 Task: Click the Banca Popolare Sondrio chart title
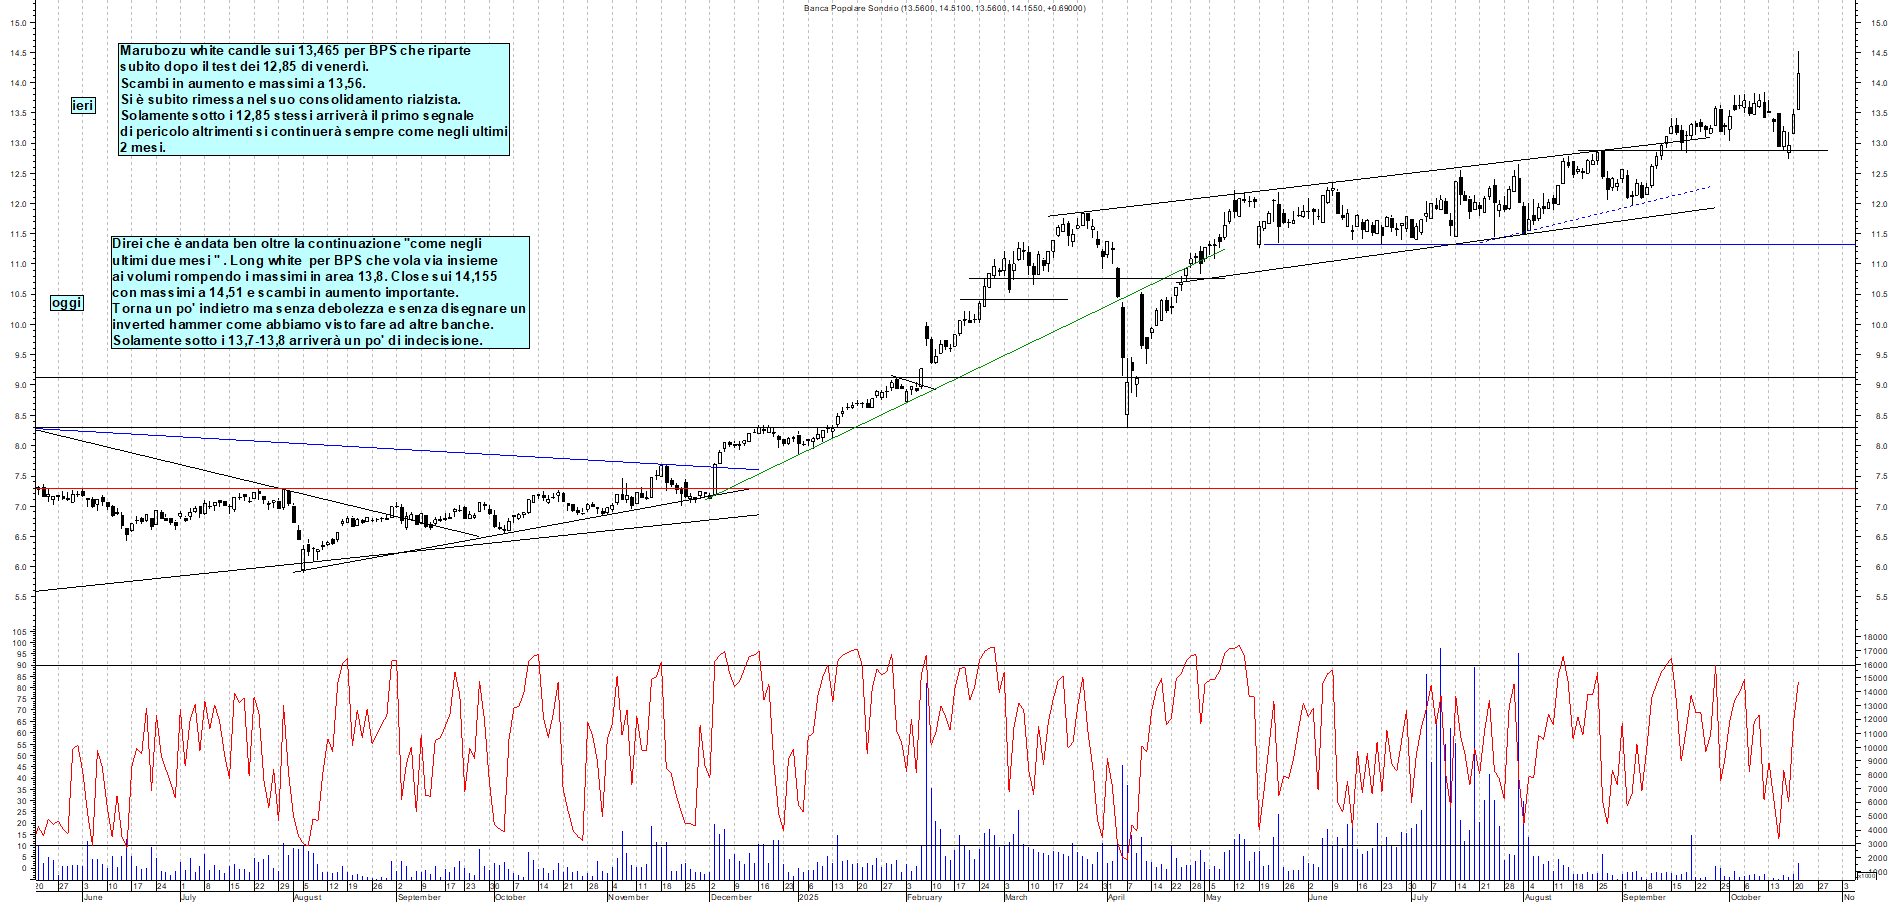click(x=944, y=8)
